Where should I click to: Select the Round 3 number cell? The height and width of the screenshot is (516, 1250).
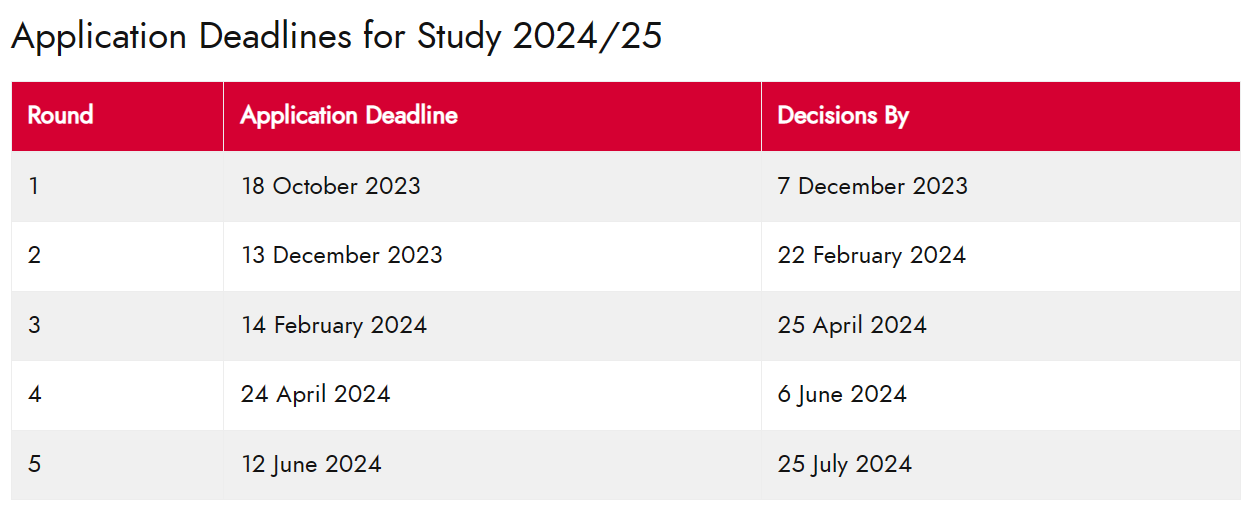34,325
